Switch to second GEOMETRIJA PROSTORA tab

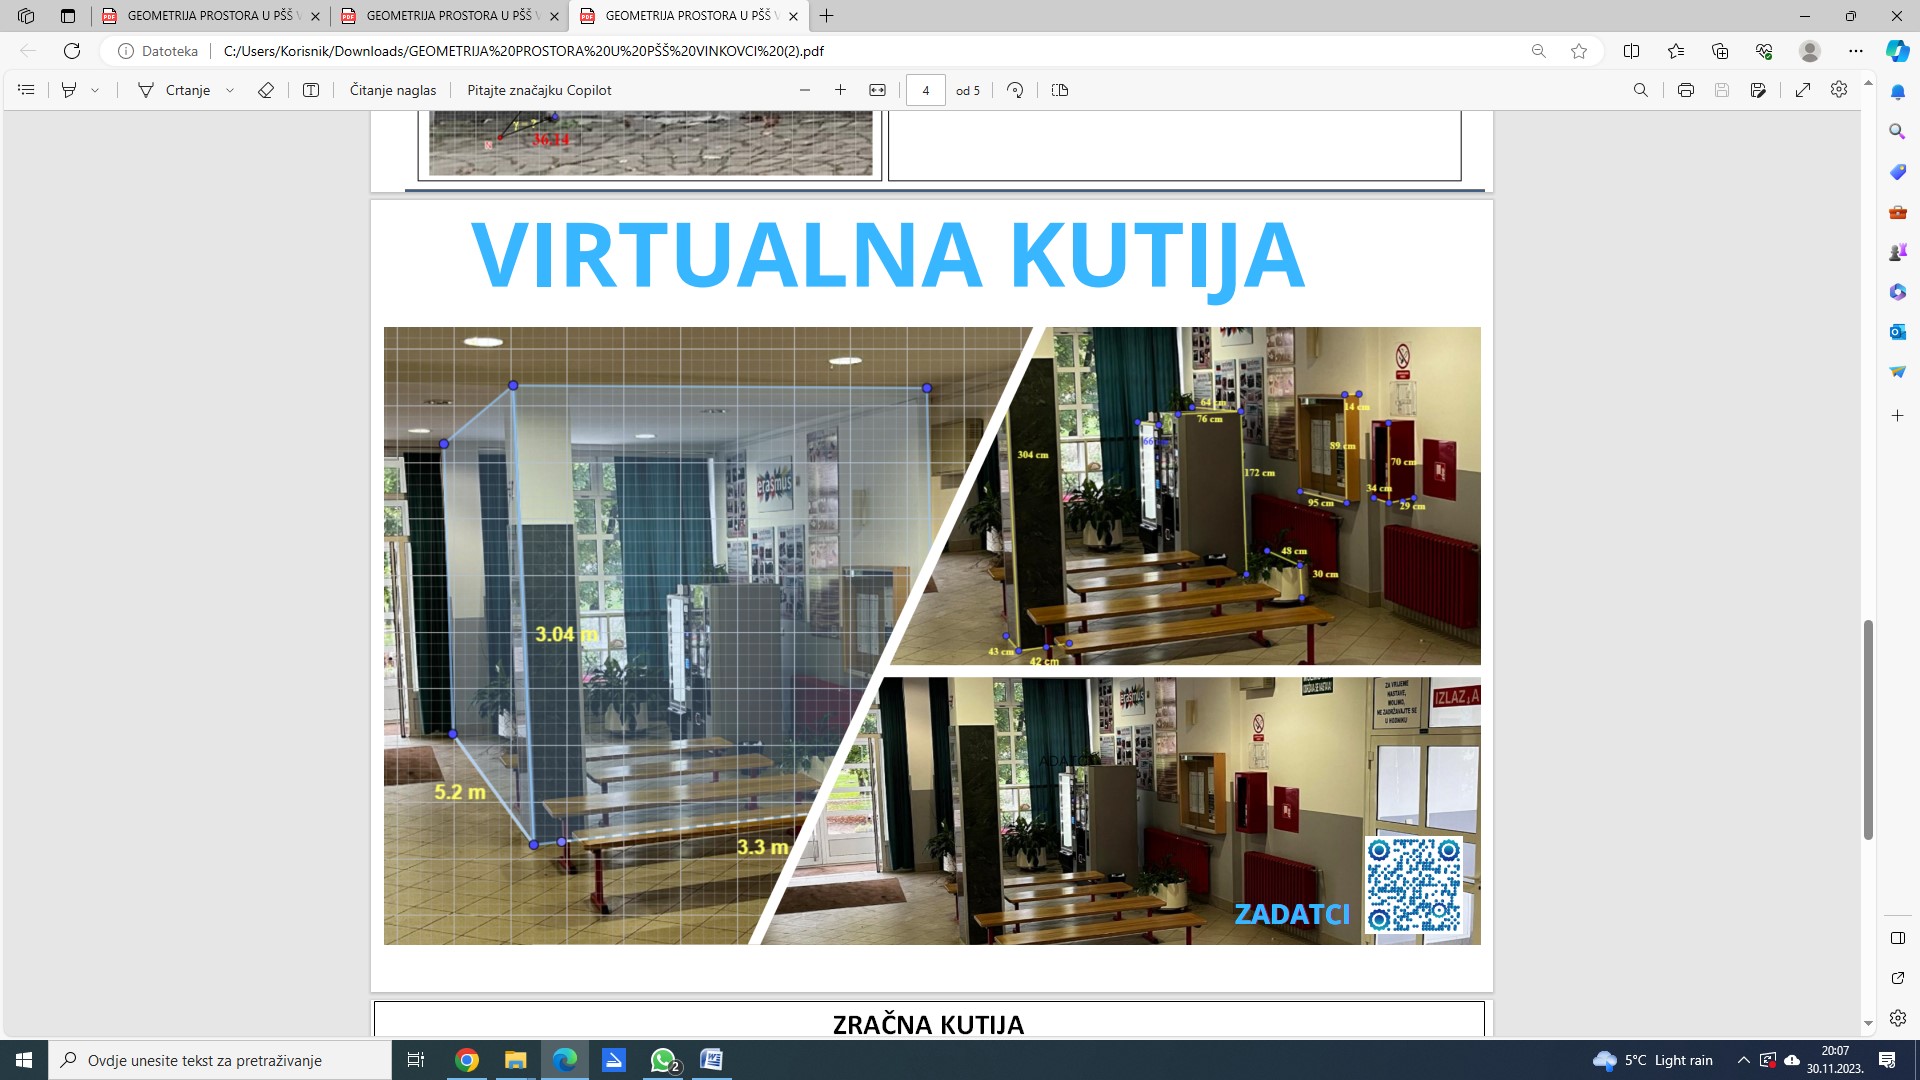449,16
